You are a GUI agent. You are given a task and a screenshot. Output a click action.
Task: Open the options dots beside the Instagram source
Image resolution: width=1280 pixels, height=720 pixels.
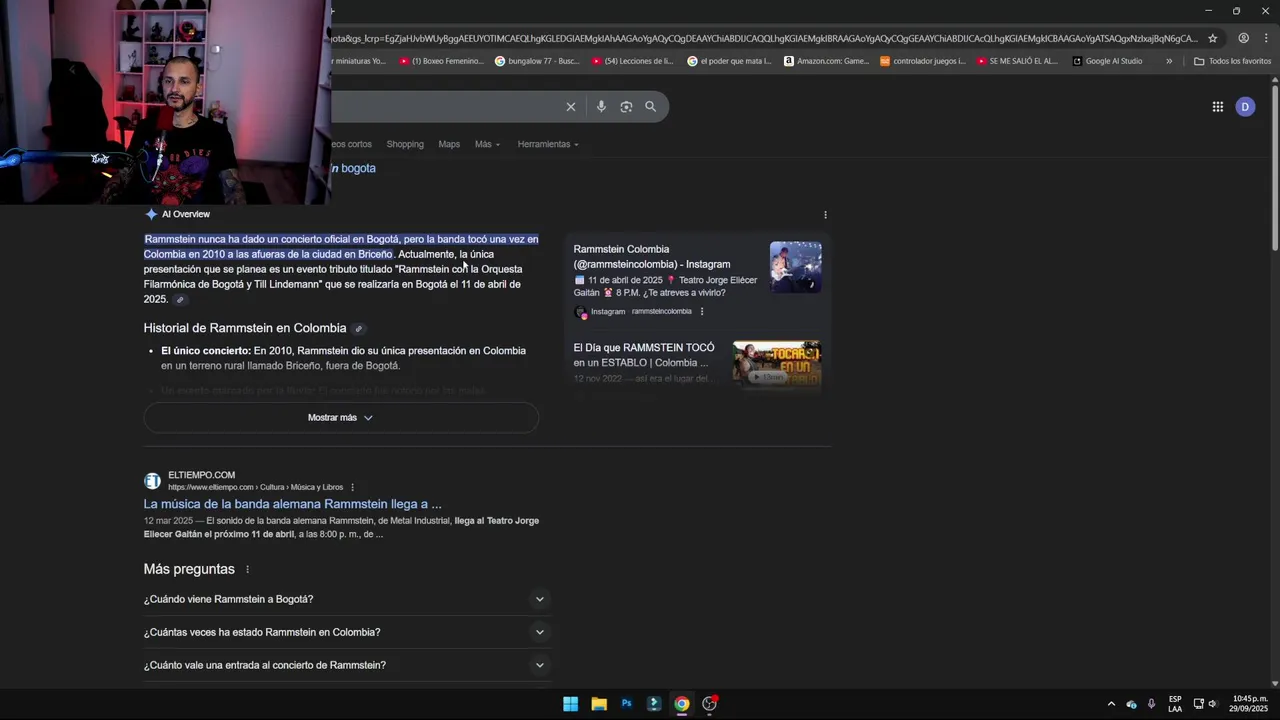point(702,312)
